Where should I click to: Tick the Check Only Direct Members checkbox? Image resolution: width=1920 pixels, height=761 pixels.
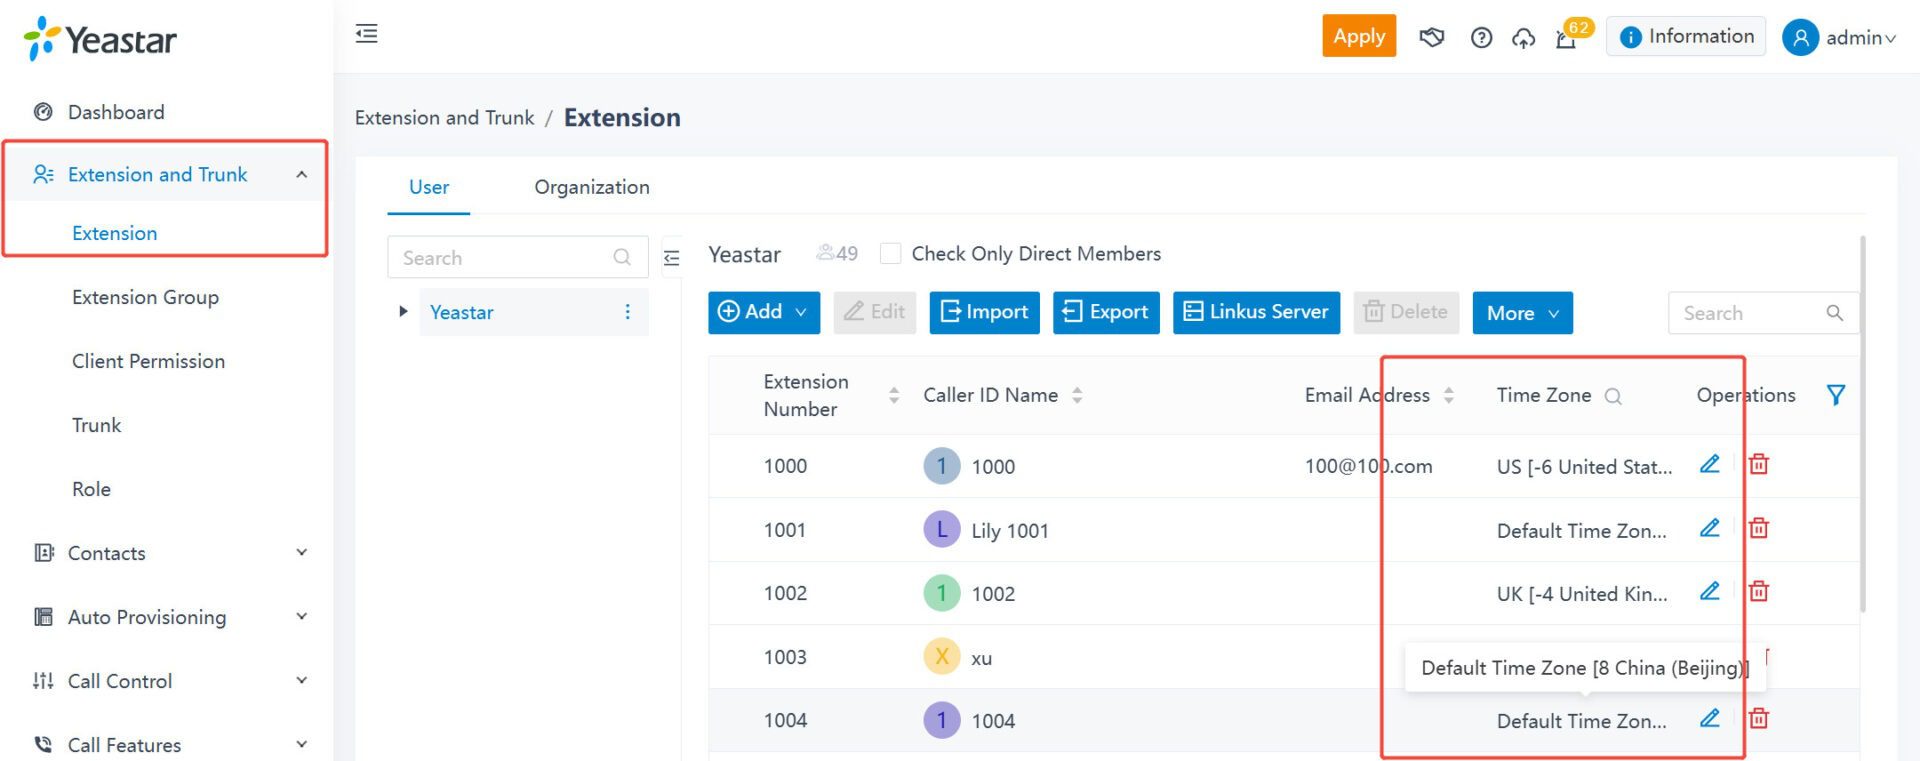click(890, 254)
